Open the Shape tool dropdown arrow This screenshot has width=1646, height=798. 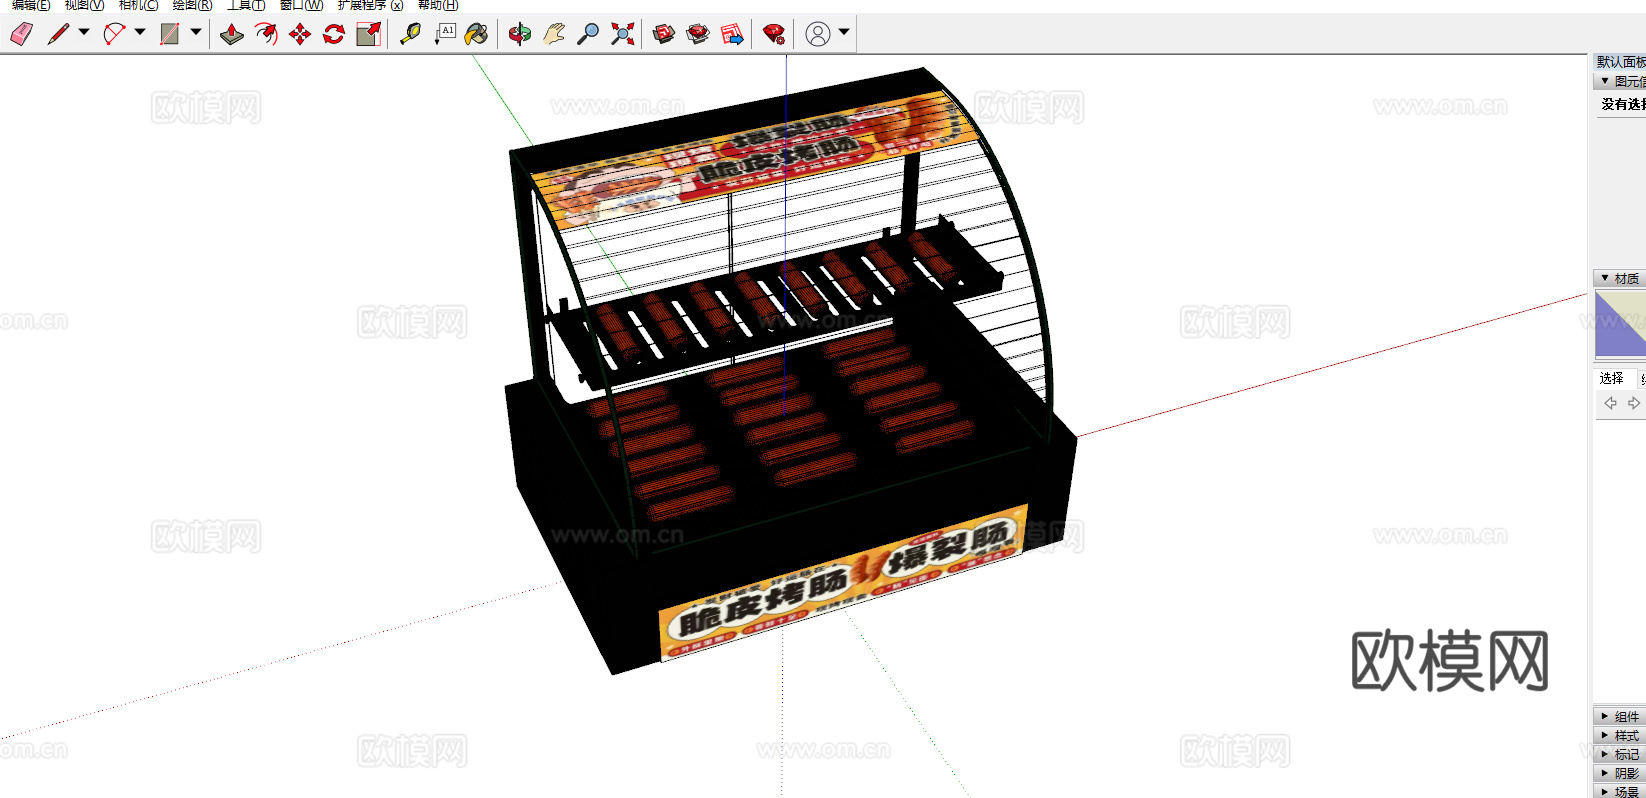196,32
